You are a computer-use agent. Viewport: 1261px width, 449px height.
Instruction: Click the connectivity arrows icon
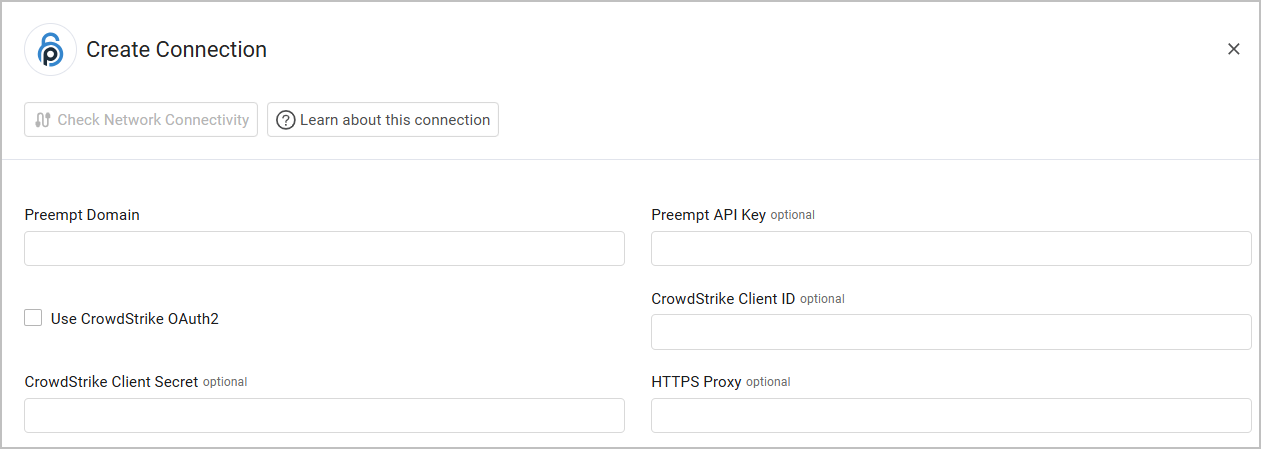click(x=42, y=120)
